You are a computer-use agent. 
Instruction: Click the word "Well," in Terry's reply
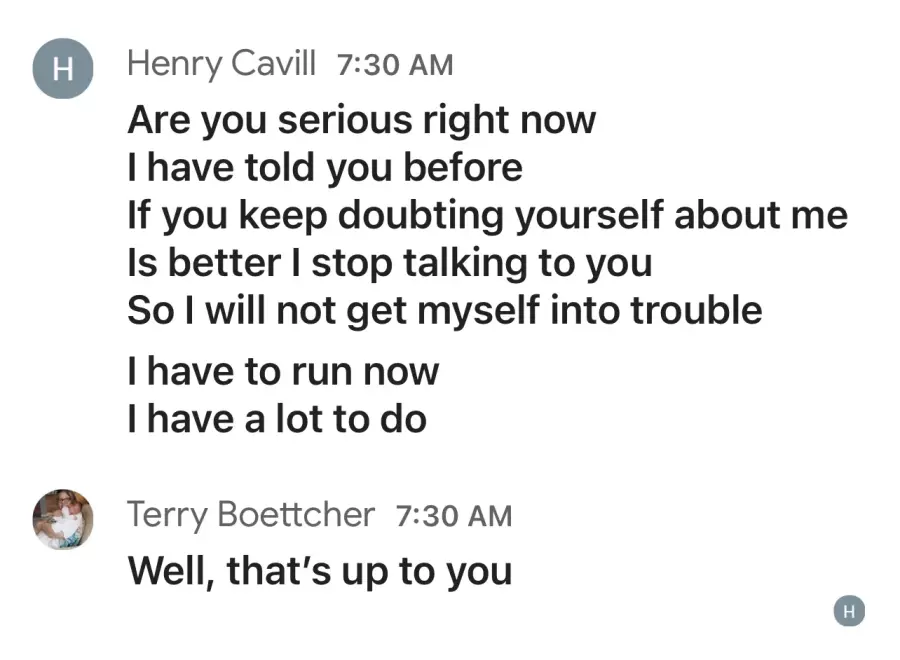(171, 572)
